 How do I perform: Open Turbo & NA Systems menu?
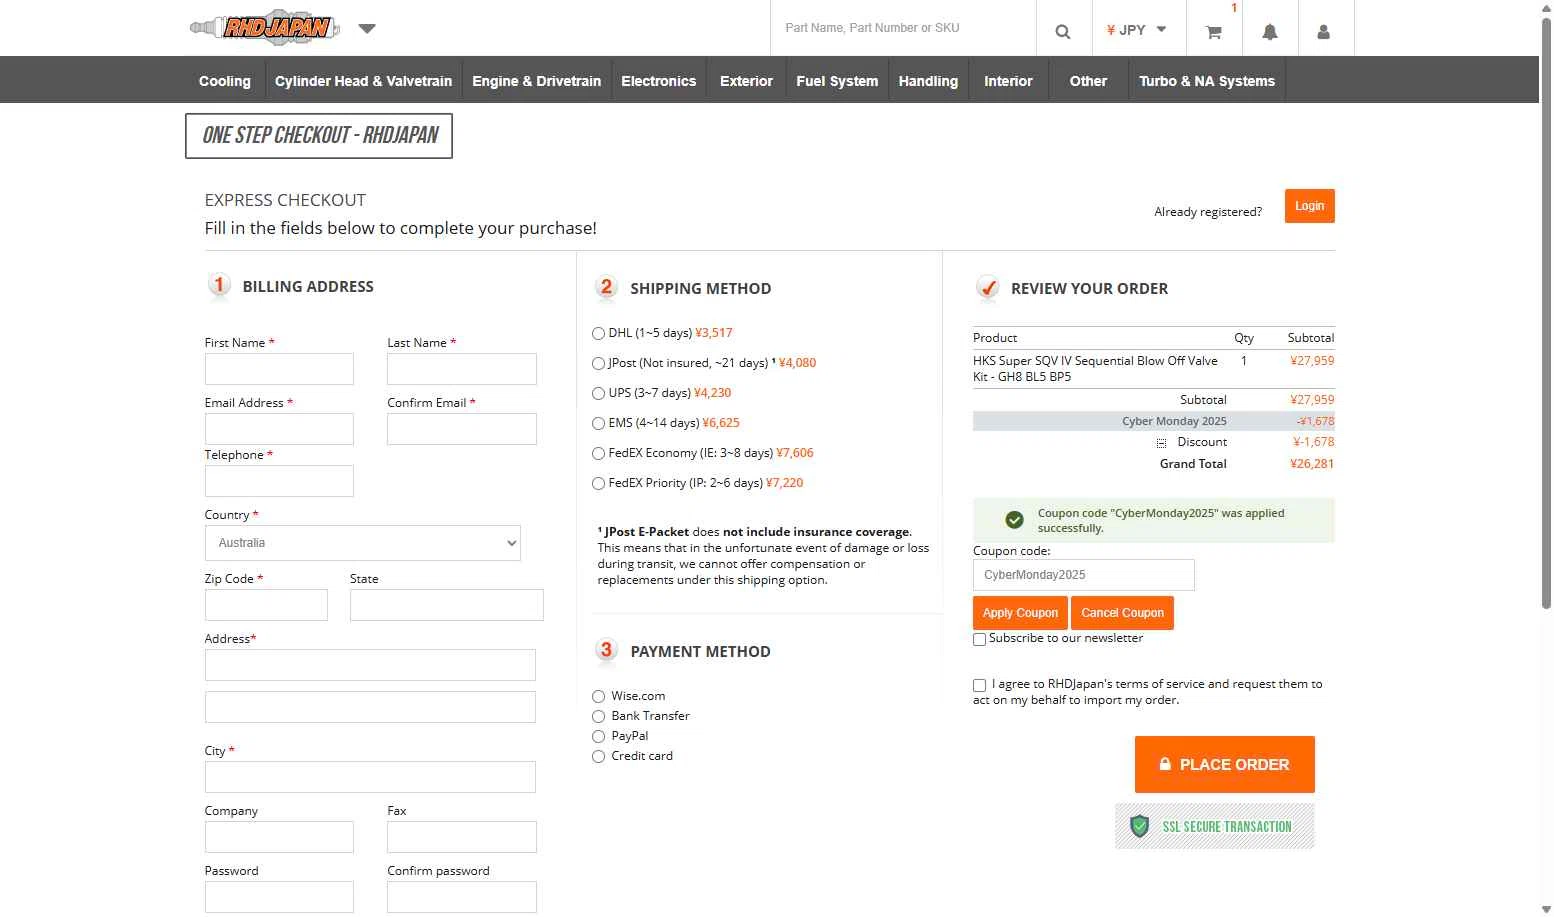click(1207, 81)
